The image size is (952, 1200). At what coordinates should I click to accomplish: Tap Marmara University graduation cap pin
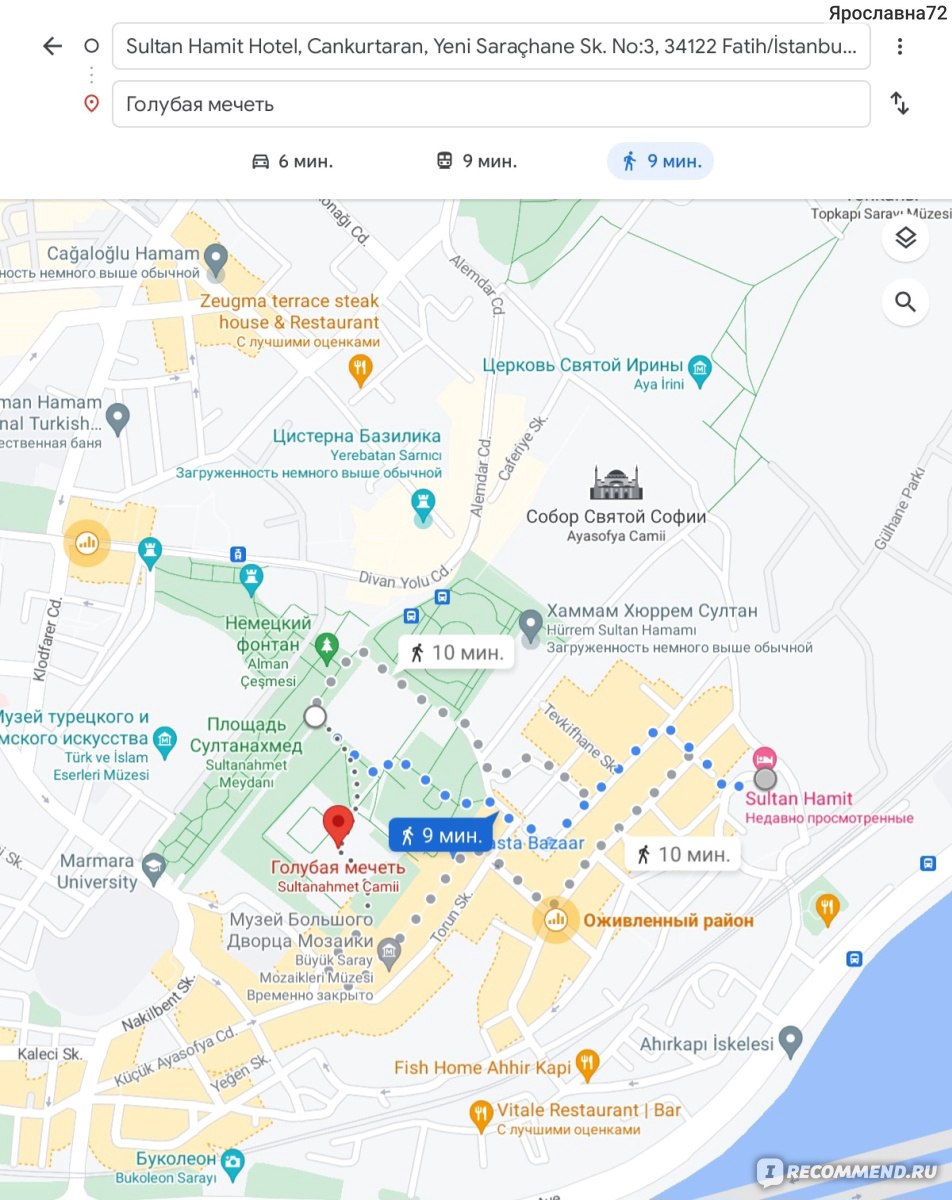[154, 868]
